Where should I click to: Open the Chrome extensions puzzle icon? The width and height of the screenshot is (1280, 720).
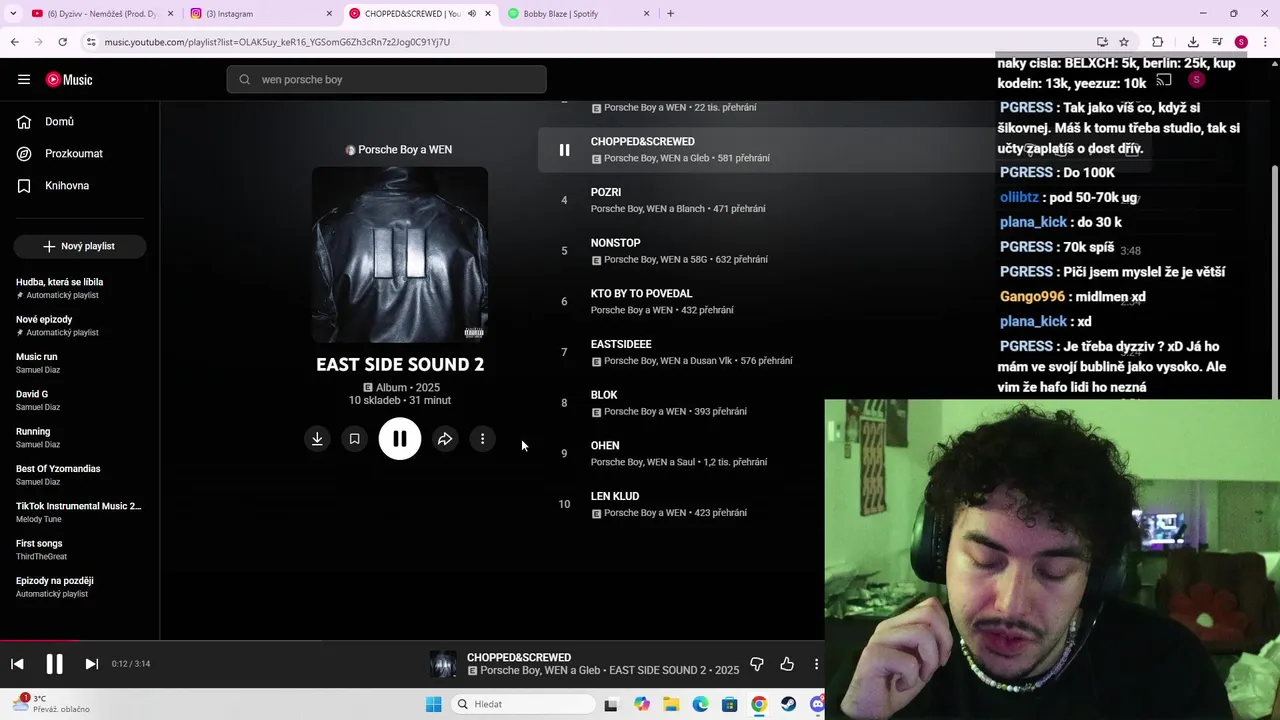(1157, 42)
